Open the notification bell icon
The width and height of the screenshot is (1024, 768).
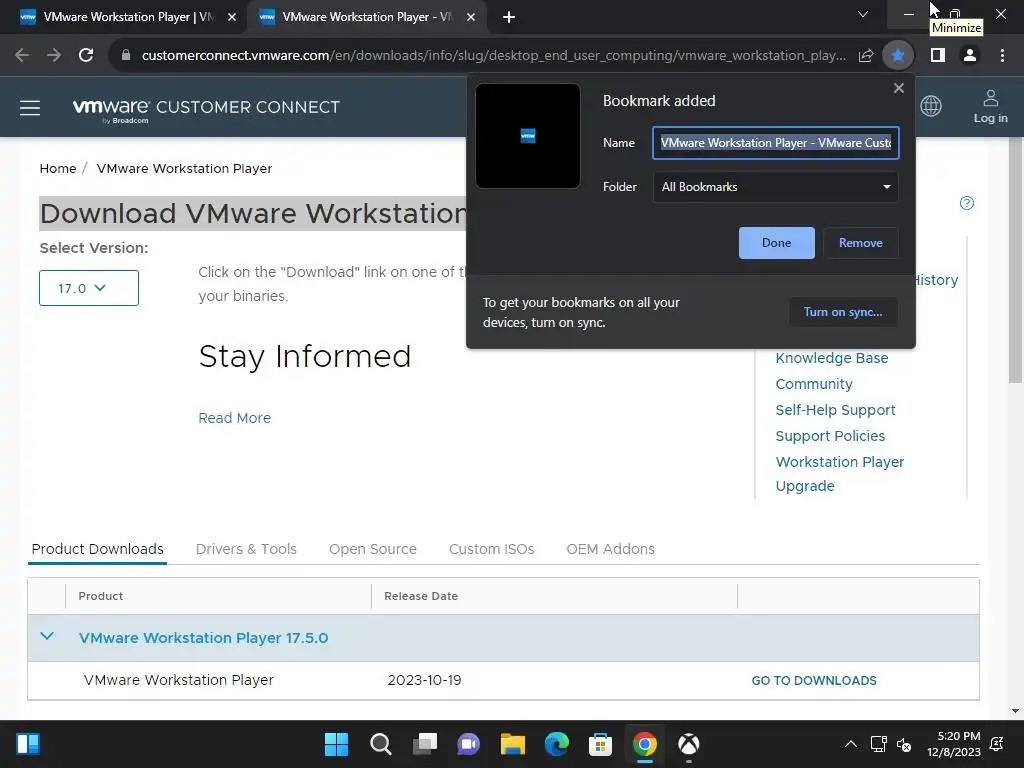(x=997, y=744)
